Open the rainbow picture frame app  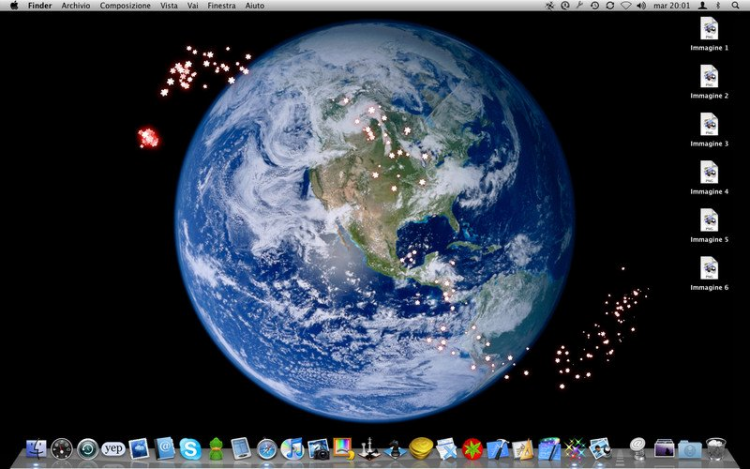(343, 448)
